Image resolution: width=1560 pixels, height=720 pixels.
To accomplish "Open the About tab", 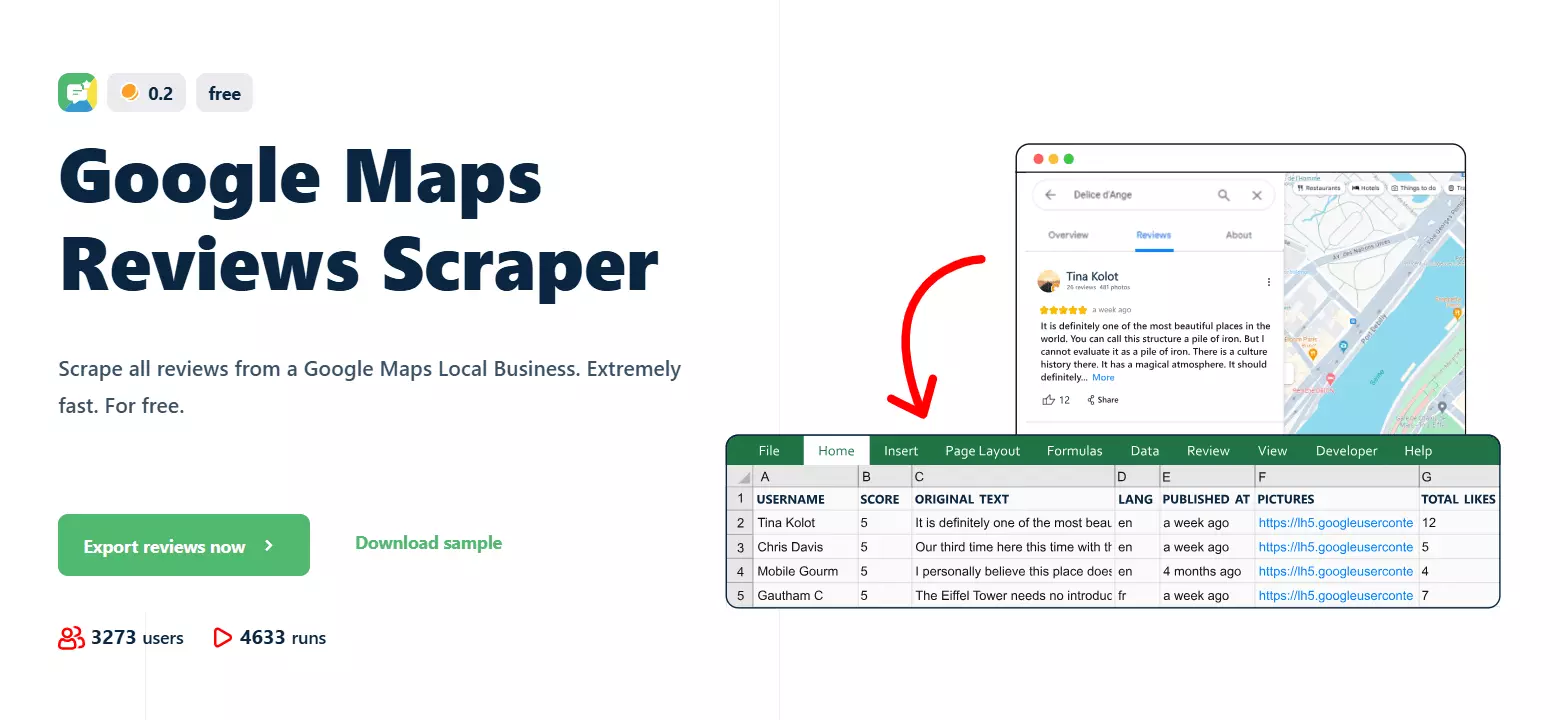I will [1239, 235].
